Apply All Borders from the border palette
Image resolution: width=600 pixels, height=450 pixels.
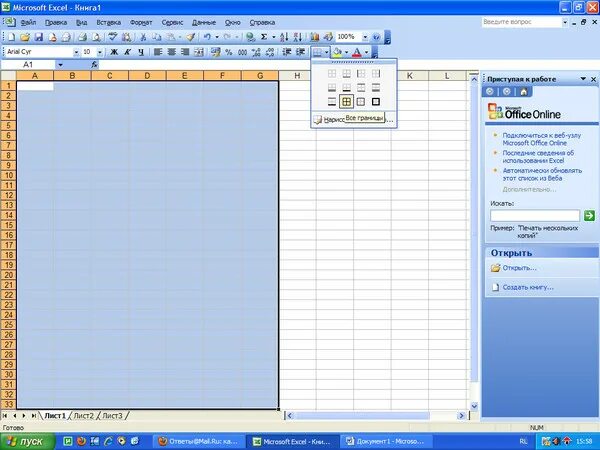(x=346, y=102)
